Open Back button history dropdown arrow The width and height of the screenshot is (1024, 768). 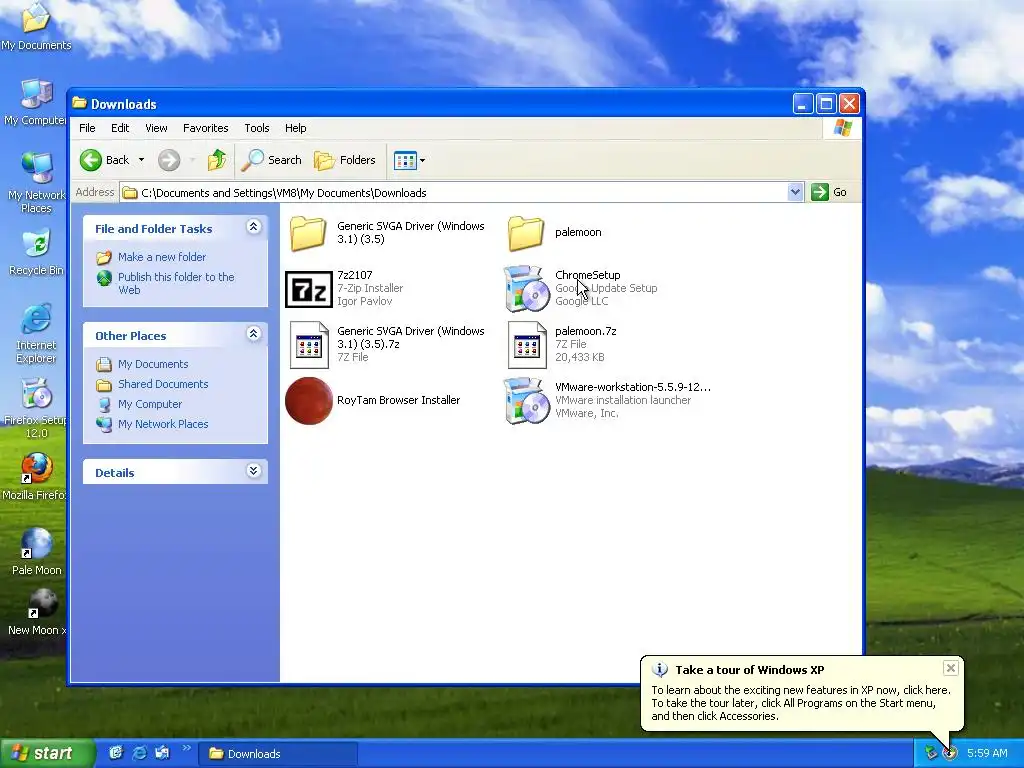pyautogui.click(x=141, y=160)
